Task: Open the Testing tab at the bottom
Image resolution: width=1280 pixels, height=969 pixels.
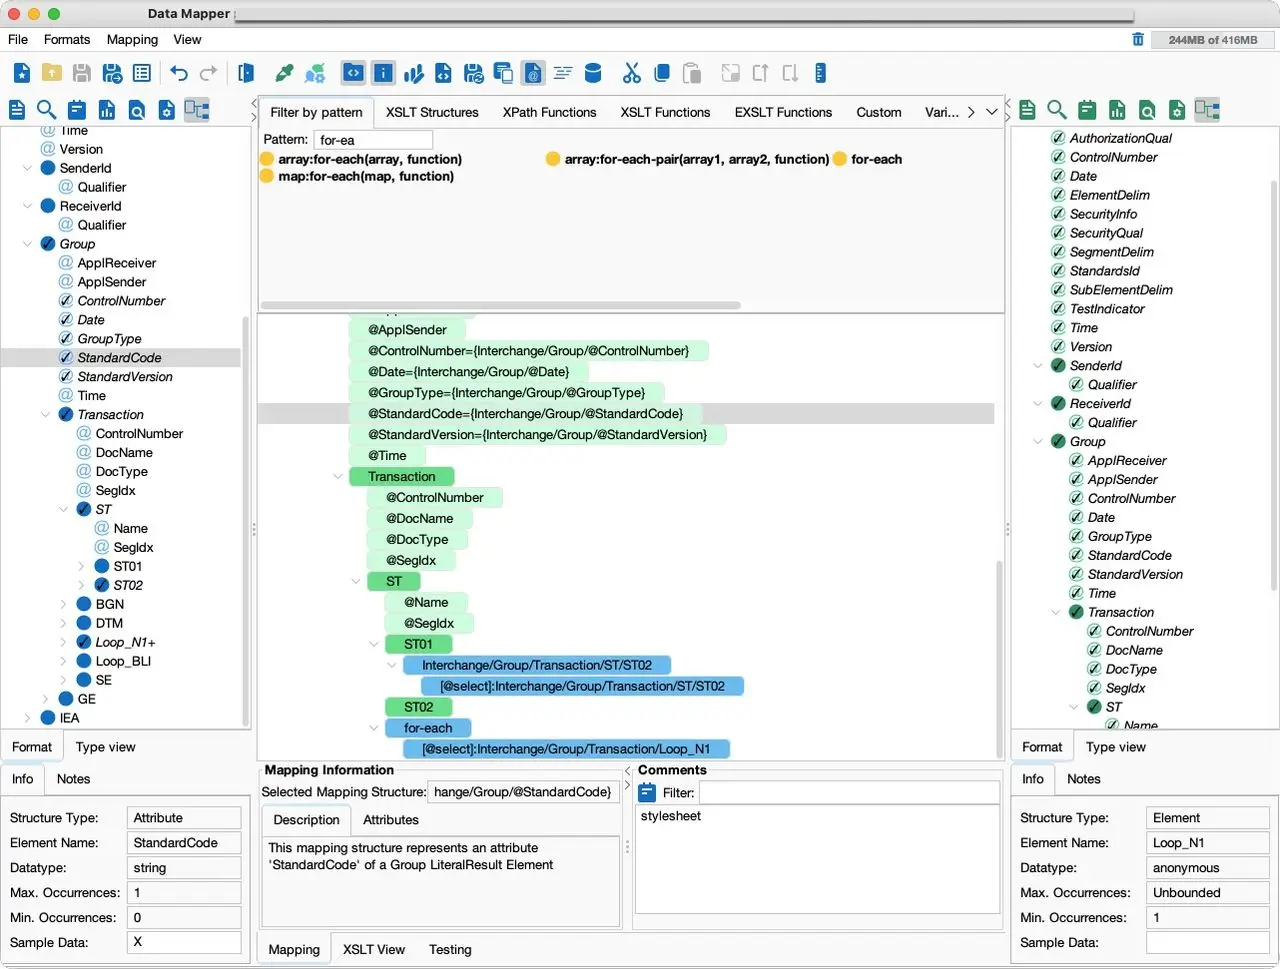Action: (450, 950)
